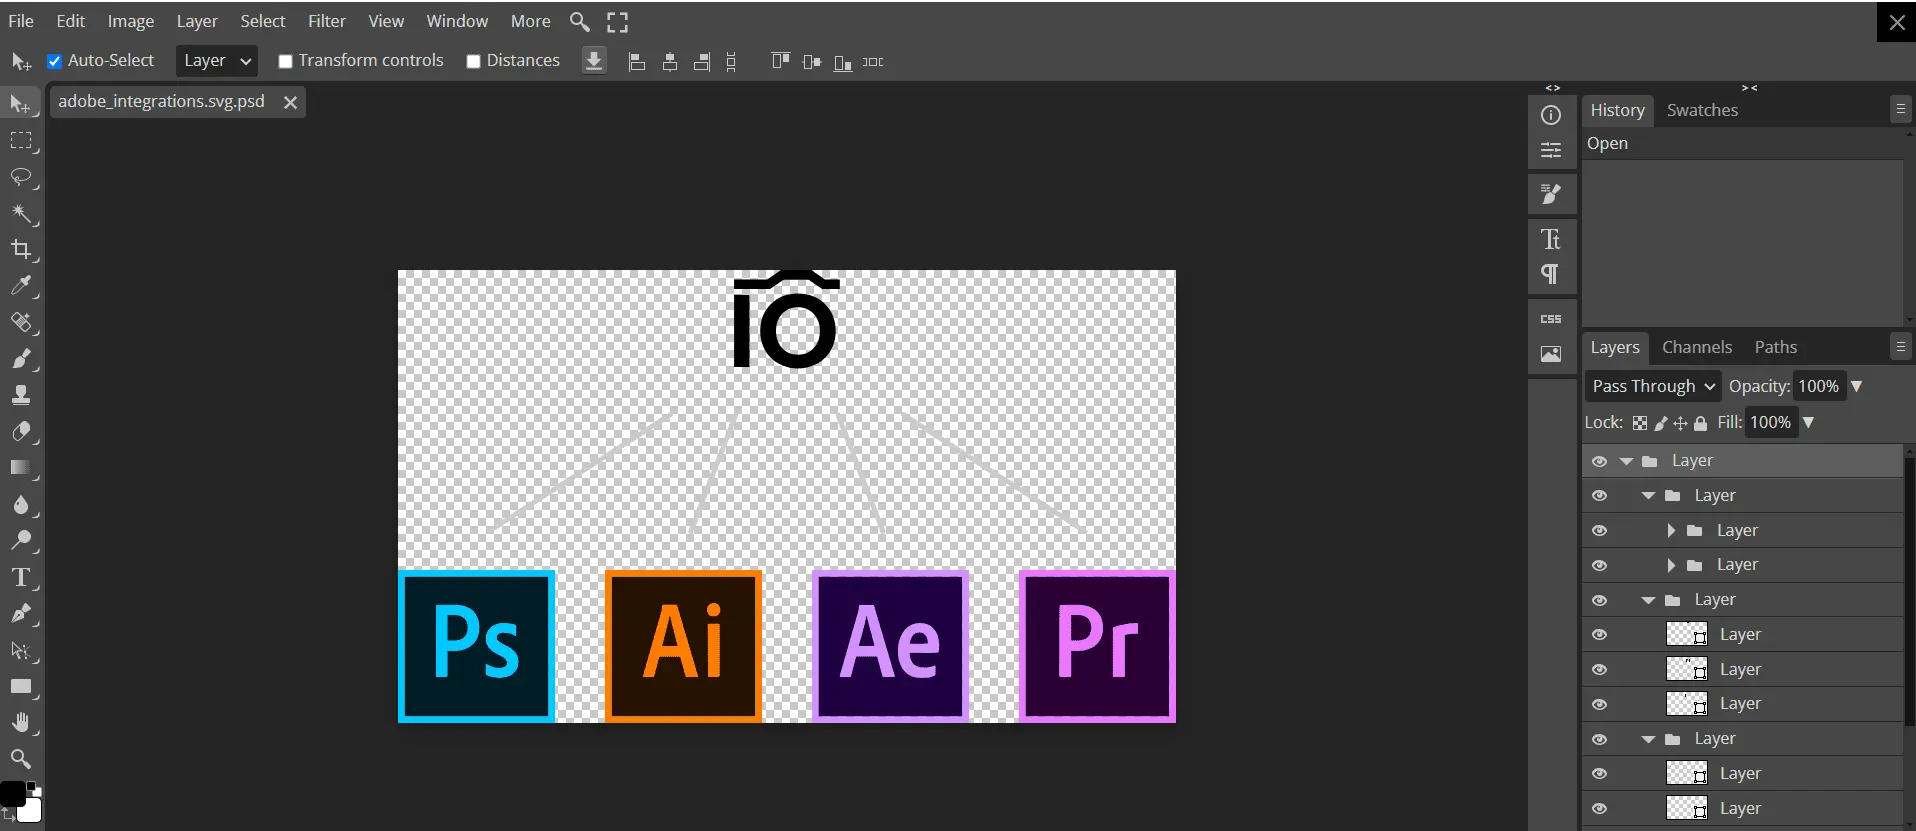Click the black foreground color swatch
The image size is (1916, 831).
[x=12, y=794]
